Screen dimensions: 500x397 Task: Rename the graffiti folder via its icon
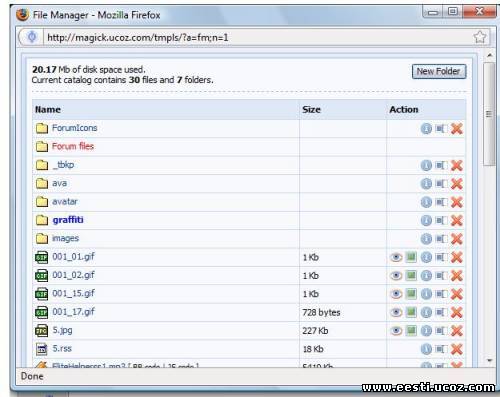click(x=441, y=220)
